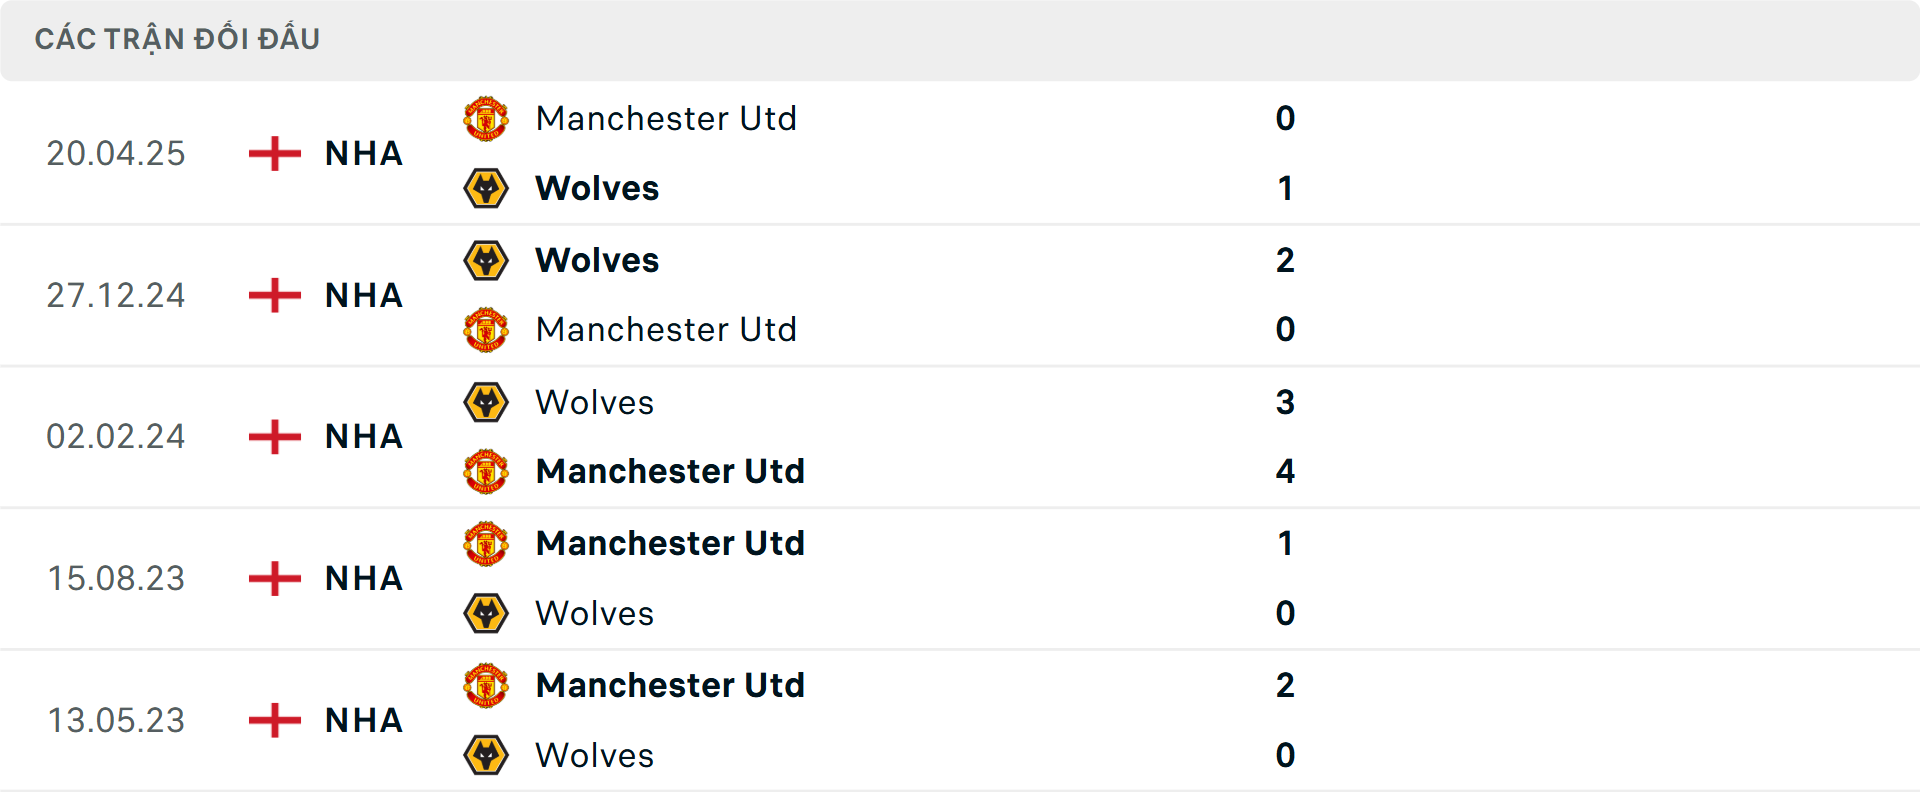Select the NHA label on the 15.08.23 row
This screenshot has height=792, width=1920.
pos(362,578)
